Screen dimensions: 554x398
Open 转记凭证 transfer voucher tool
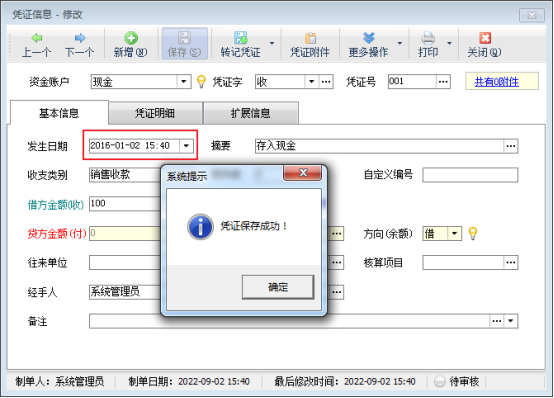coord(240,38)
